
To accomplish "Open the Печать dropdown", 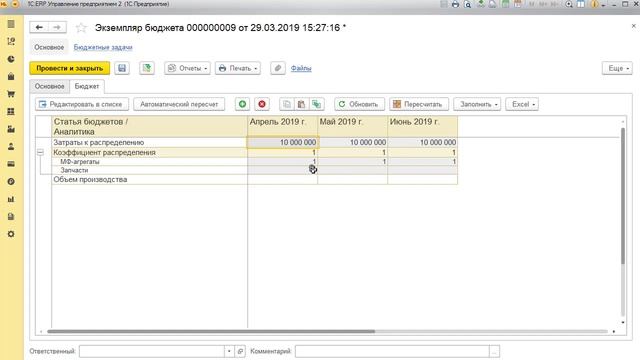I will pyautogui.click(x=238, y=68).
